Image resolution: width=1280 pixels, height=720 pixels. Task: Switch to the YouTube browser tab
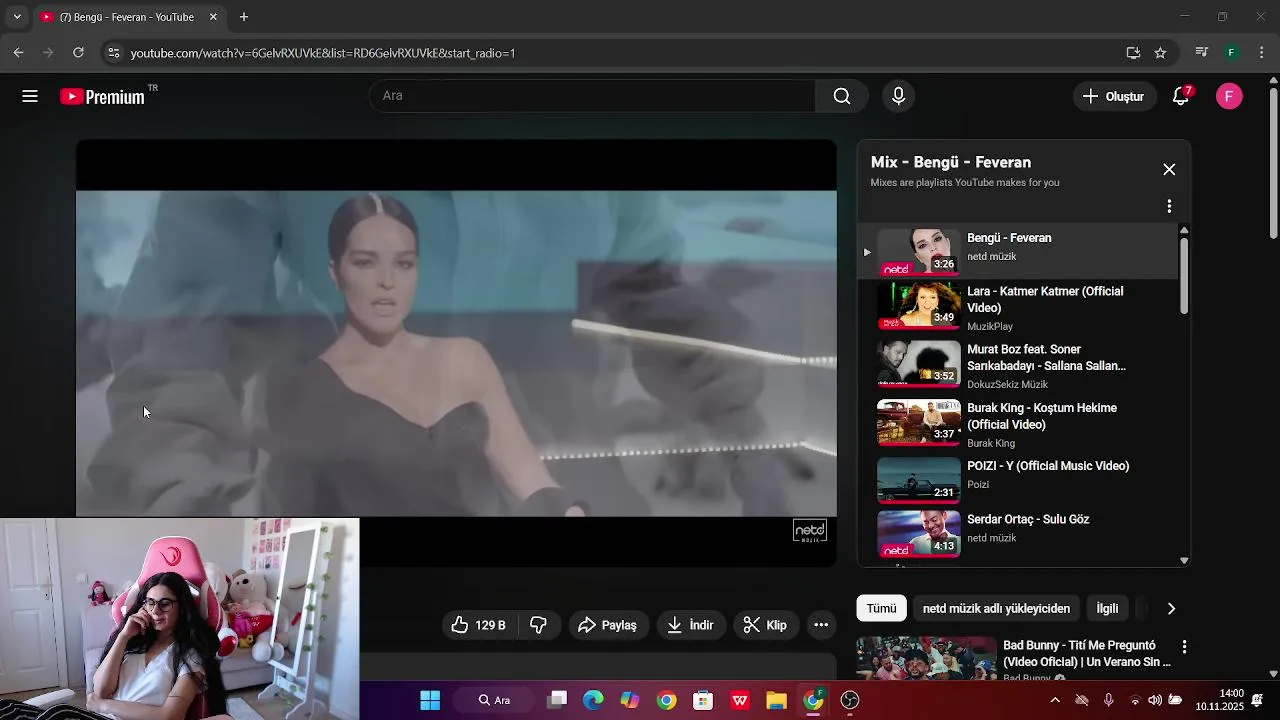point(130,17)
